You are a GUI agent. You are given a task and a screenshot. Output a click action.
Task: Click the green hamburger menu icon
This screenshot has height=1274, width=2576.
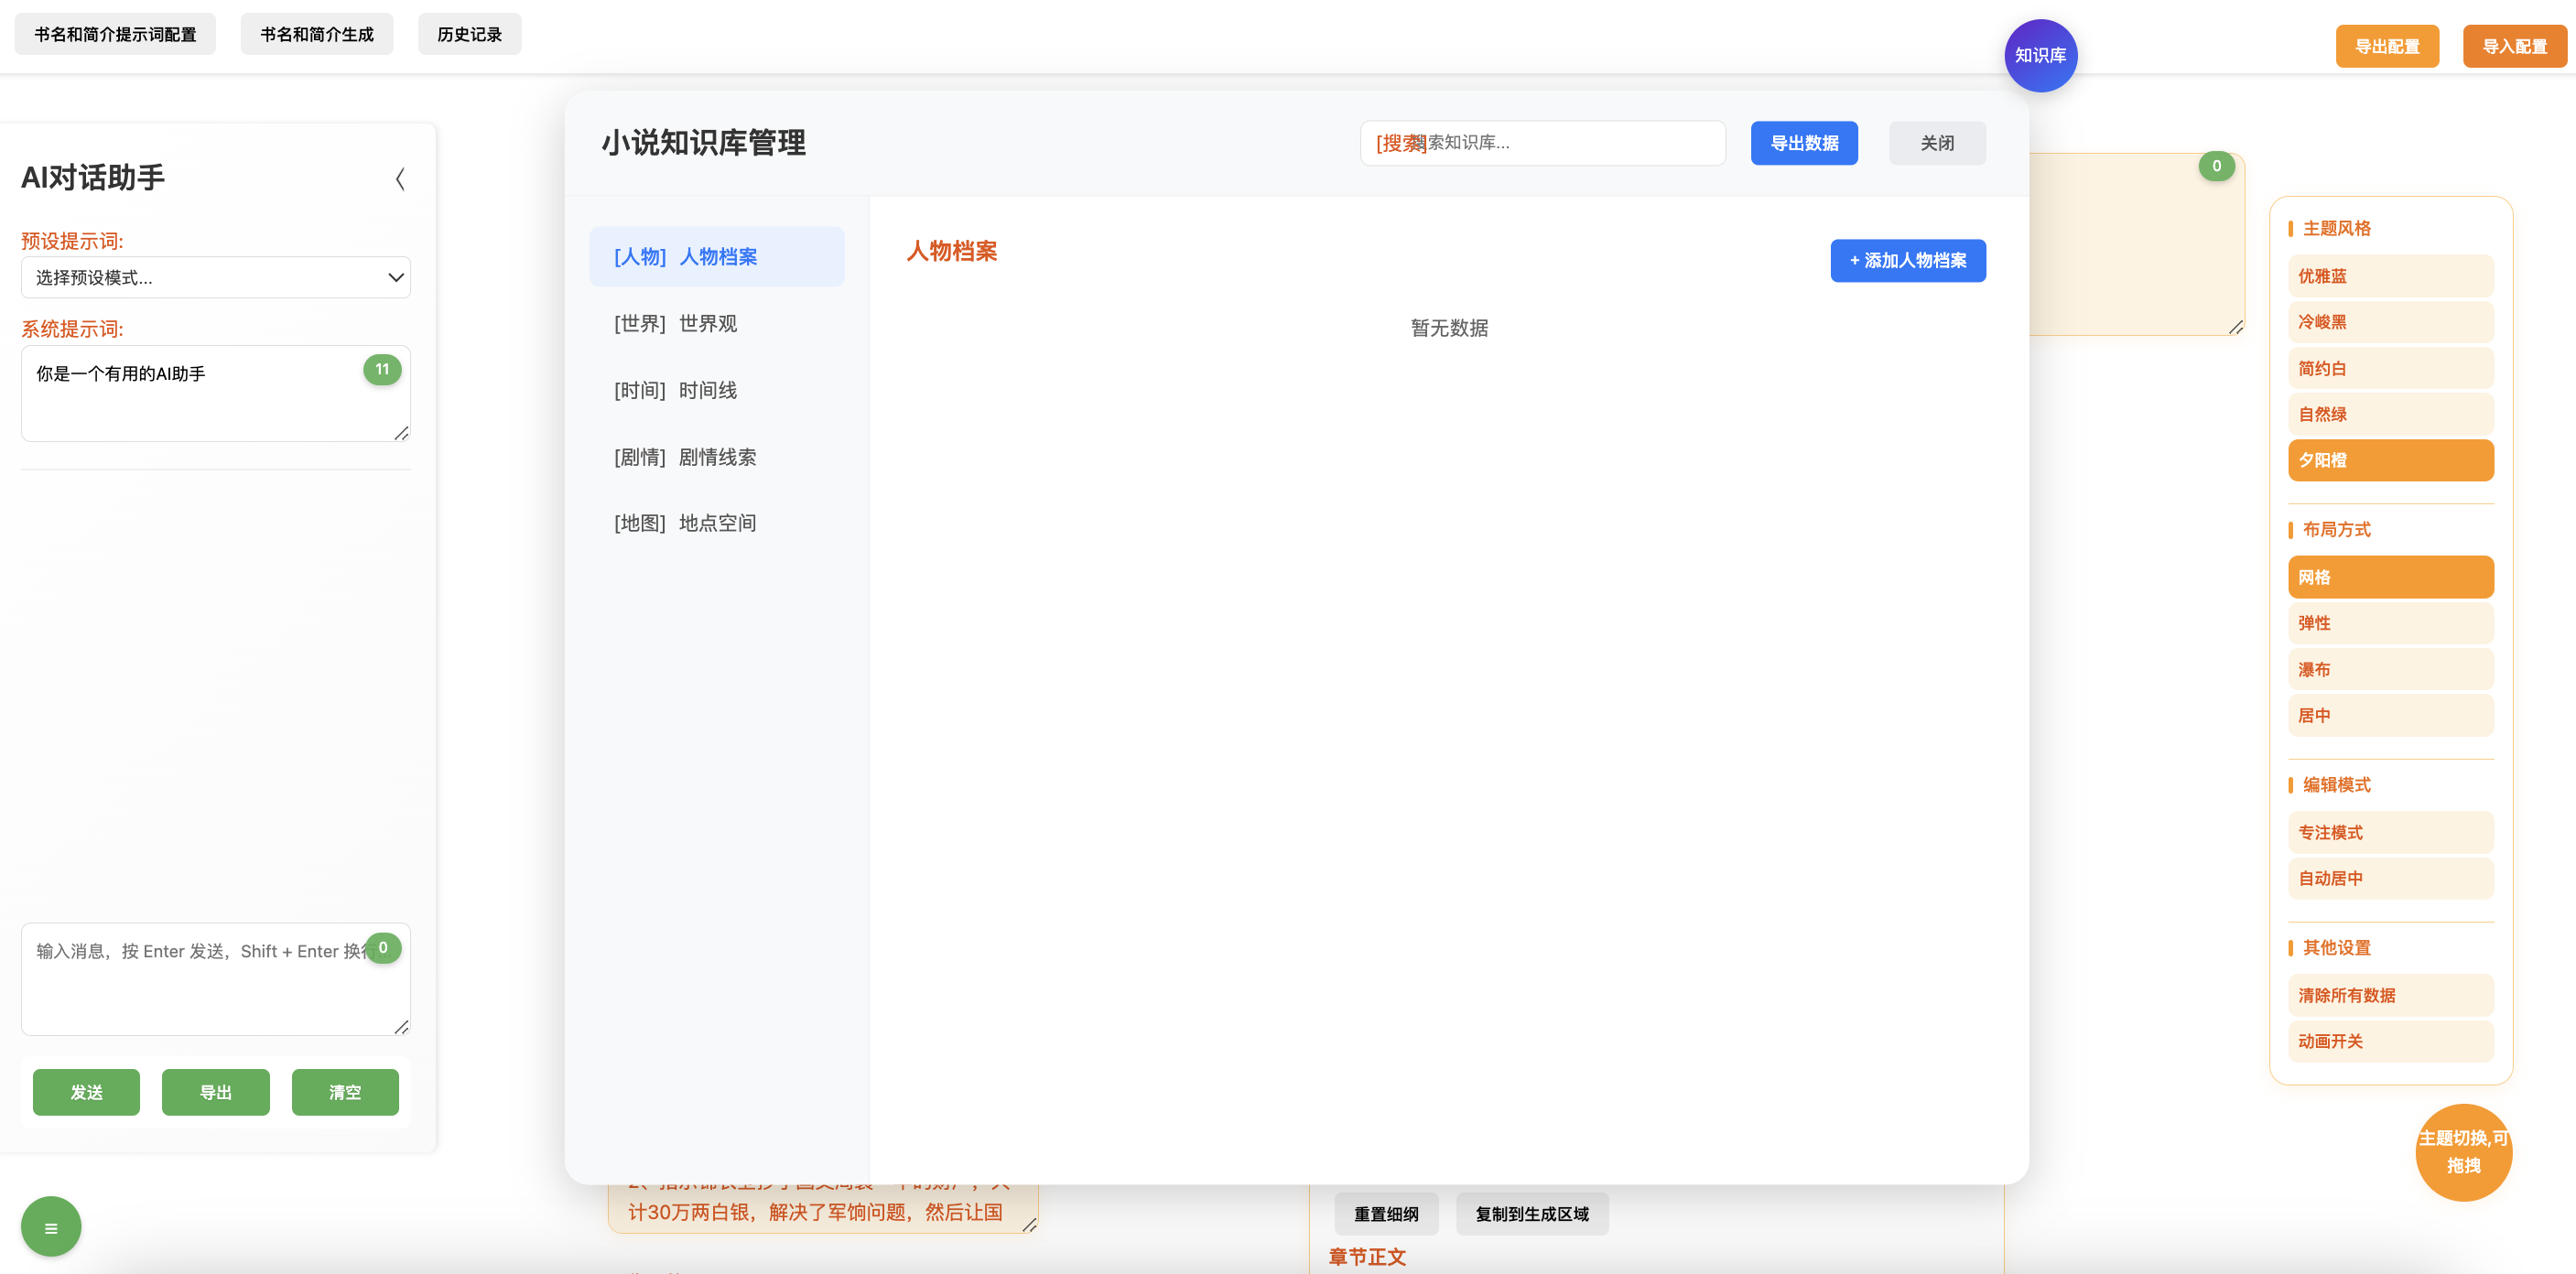tap(50, 1226)
